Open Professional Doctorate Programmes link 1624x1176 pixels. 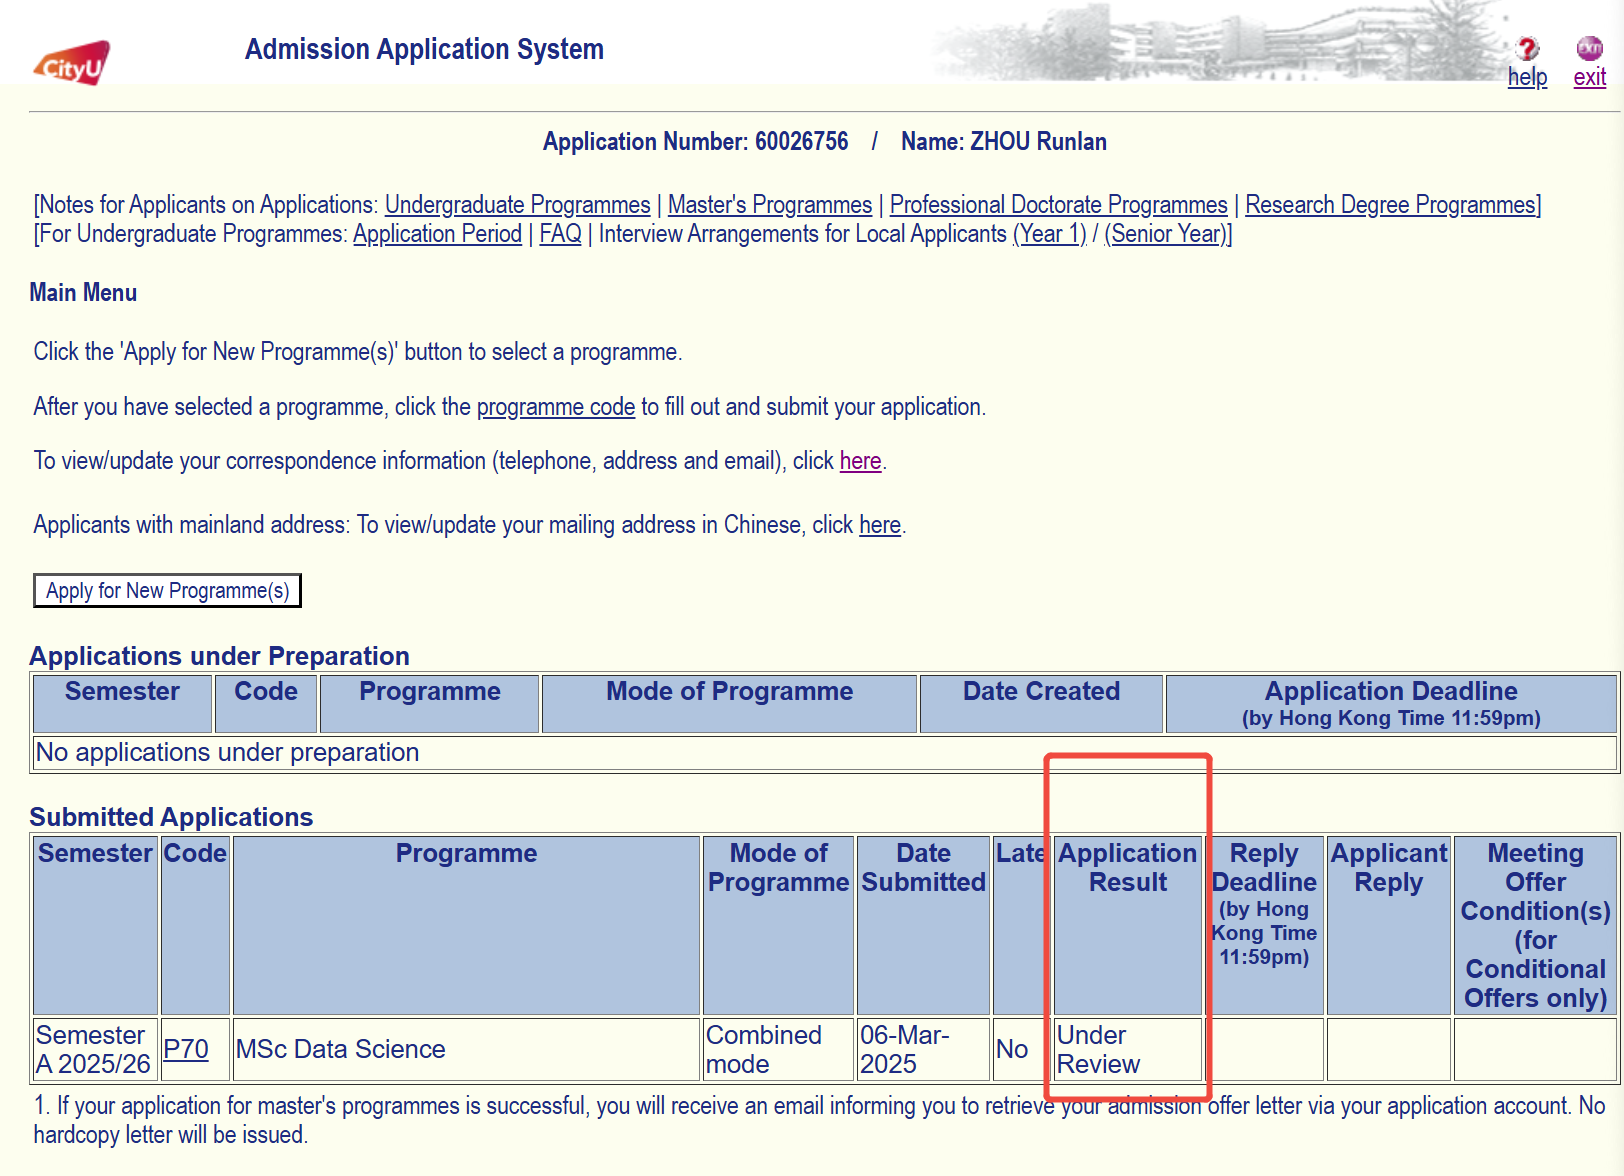click(1058, 205)
